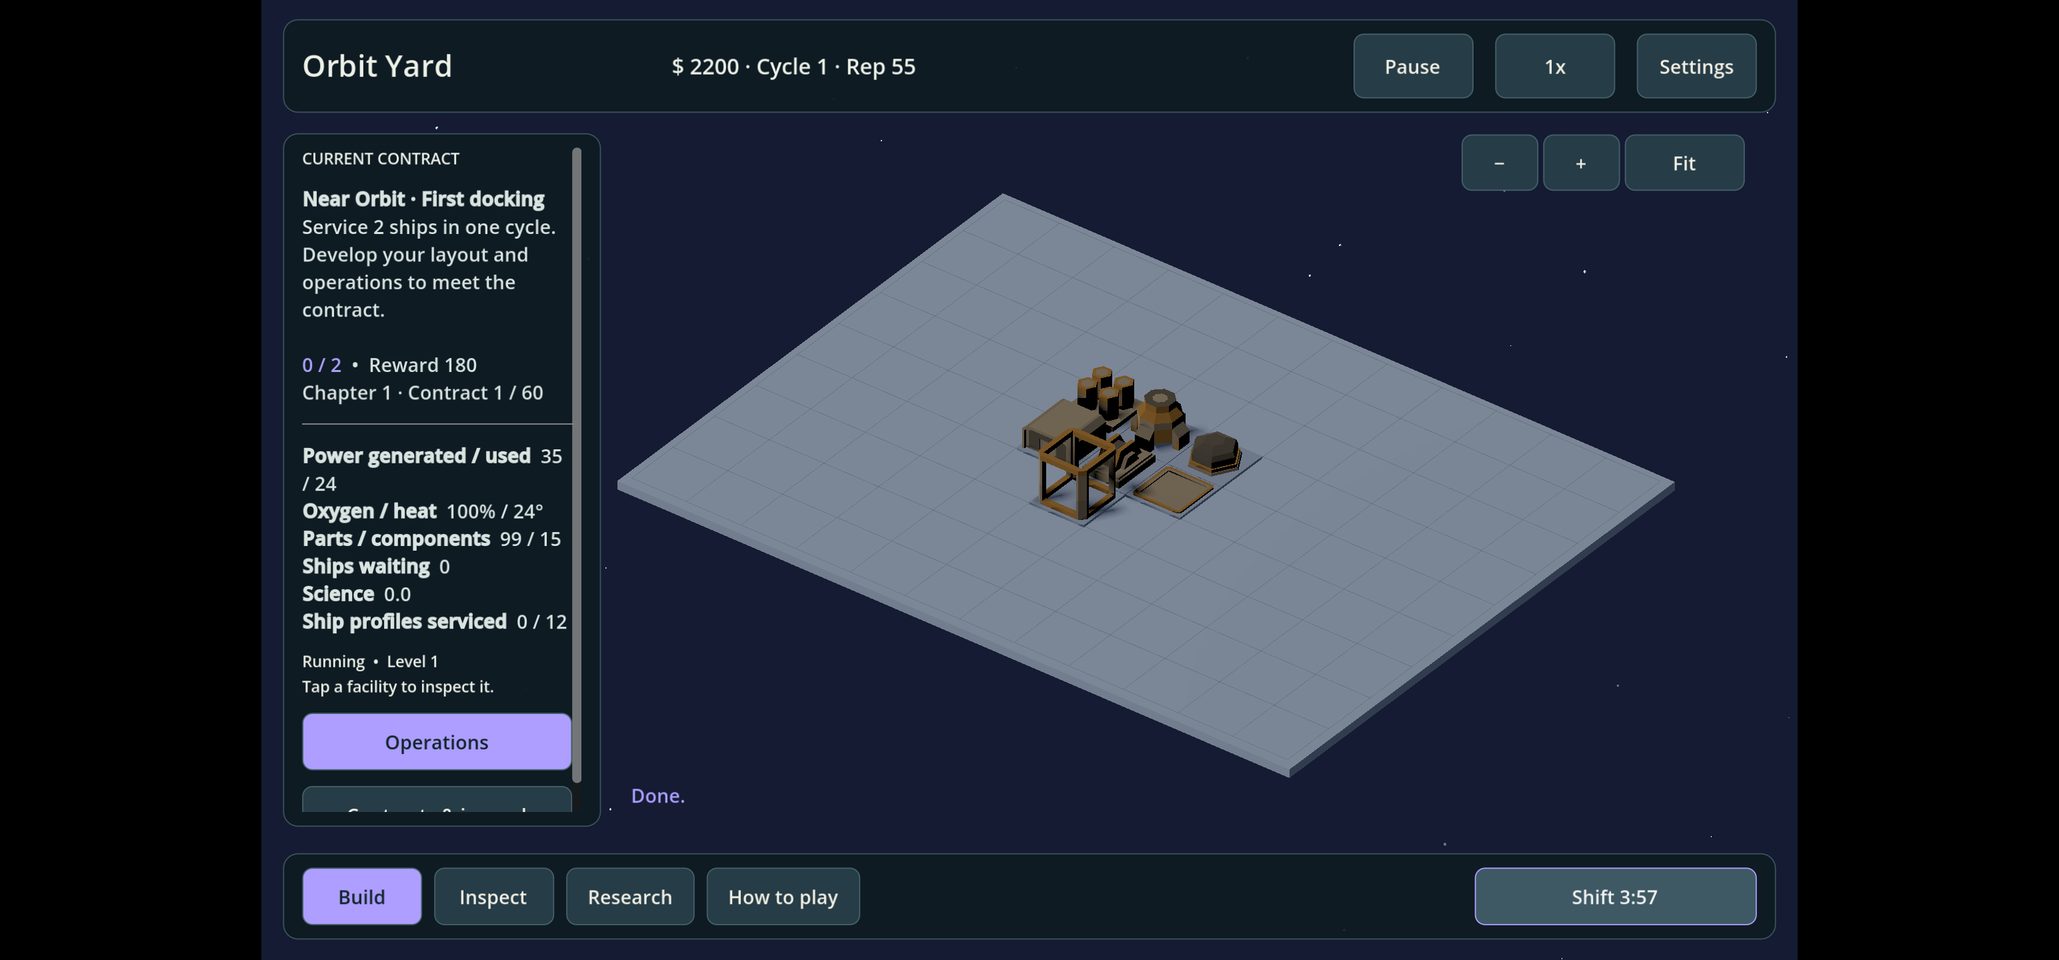Click the contract panel scrollbar

(576, 465)
